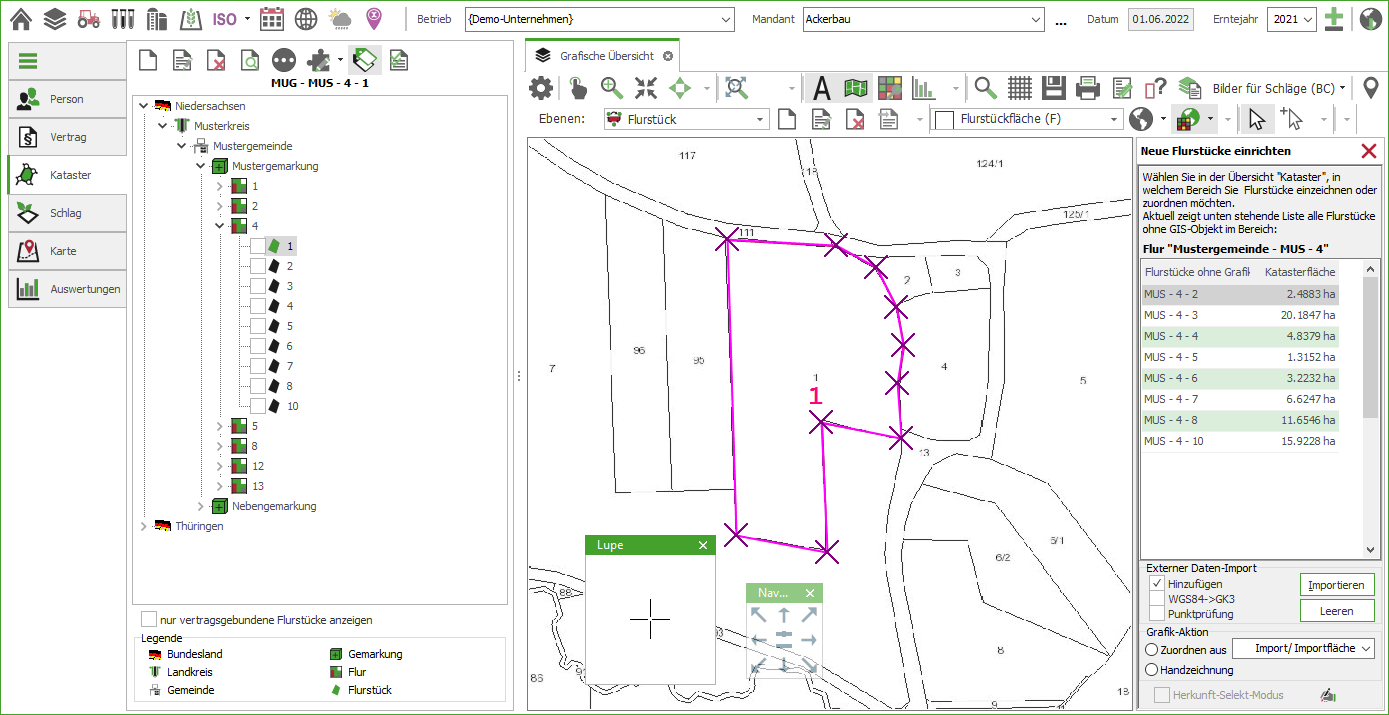Click the settings gear in map toolbar

pos(541,88)
